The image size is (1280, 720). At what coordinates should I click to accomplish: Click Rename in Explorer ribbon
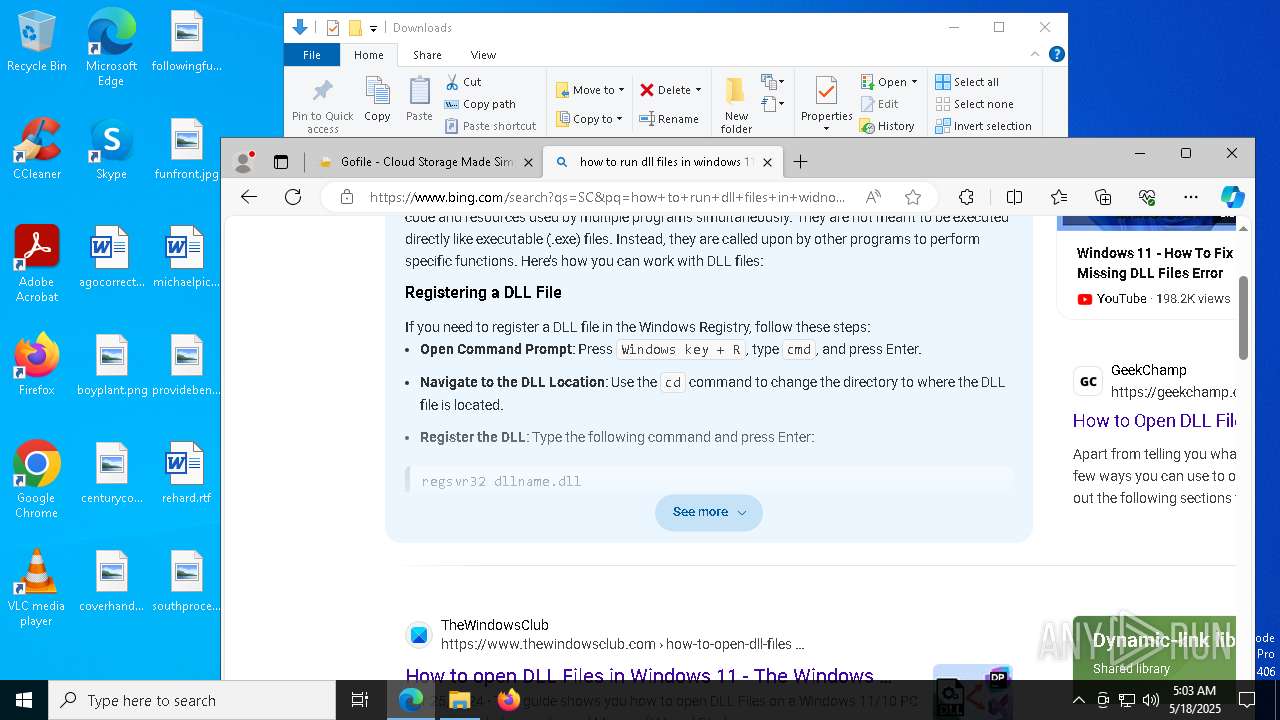[x=670, y=119]
